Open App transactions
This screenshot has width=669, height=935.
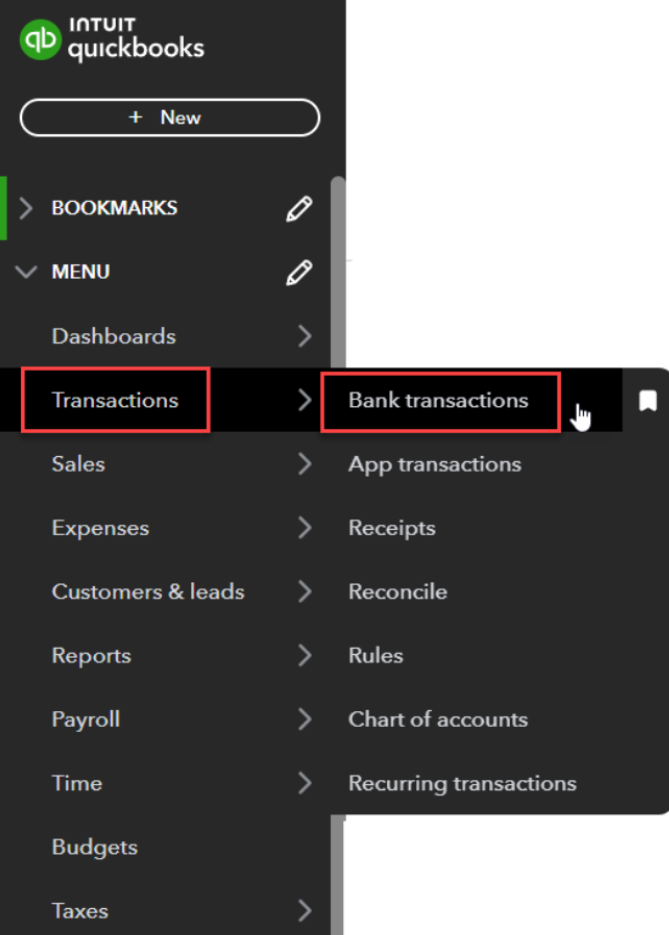435,464
